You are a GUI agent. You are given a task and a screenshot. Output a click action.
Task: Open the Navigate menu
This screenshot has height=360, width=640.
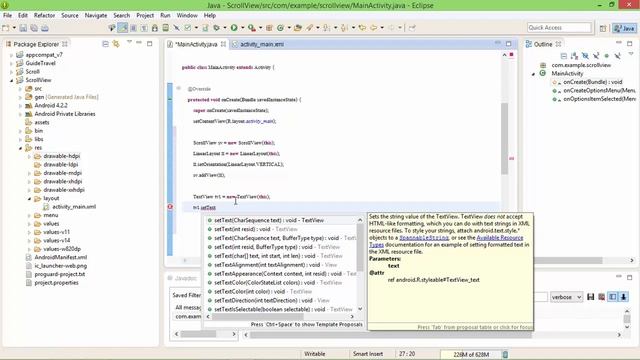[x=96, y=15]
